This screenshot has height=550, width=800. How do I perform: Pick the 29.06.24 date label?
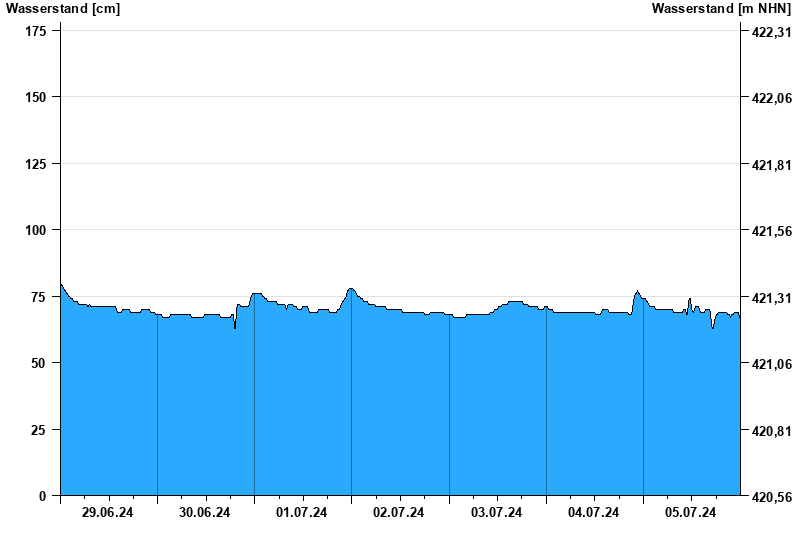[107, 512]
